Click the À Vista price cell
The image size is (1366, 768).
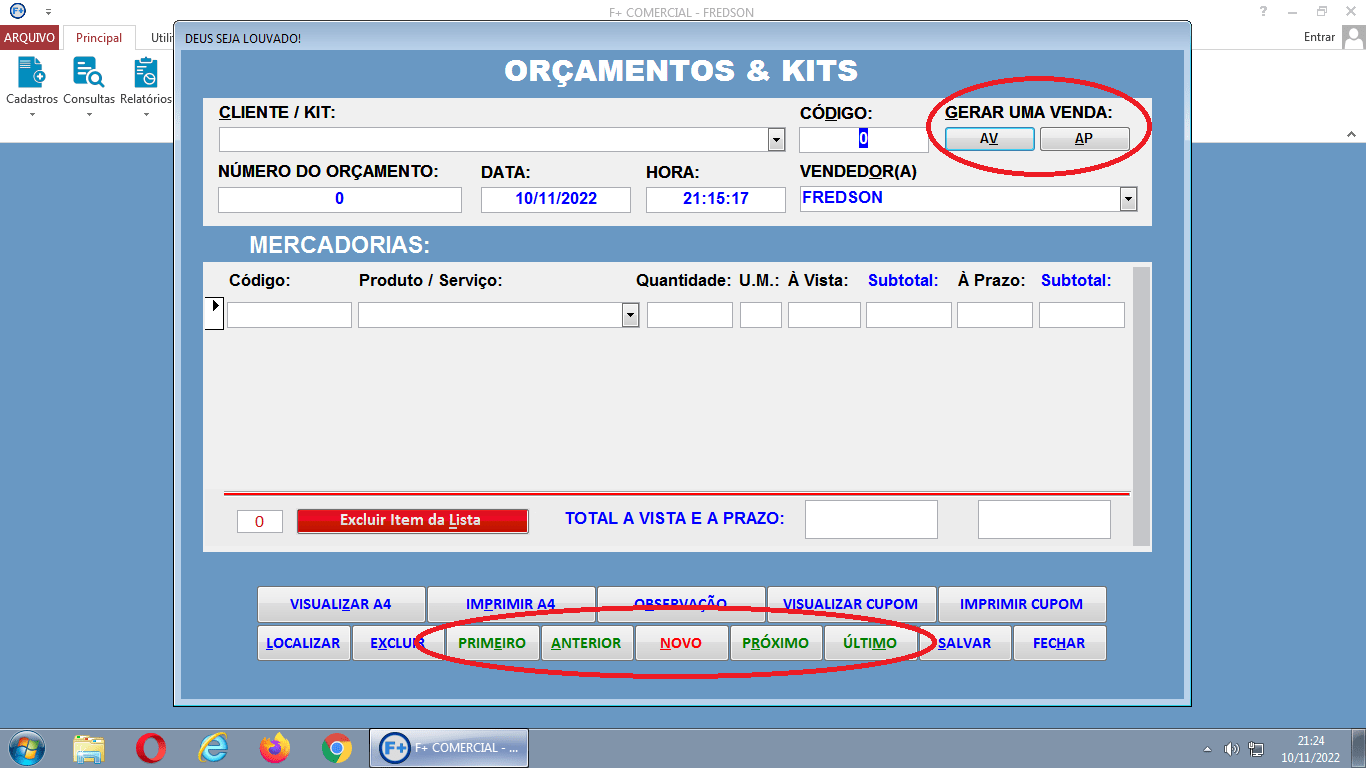824,315
